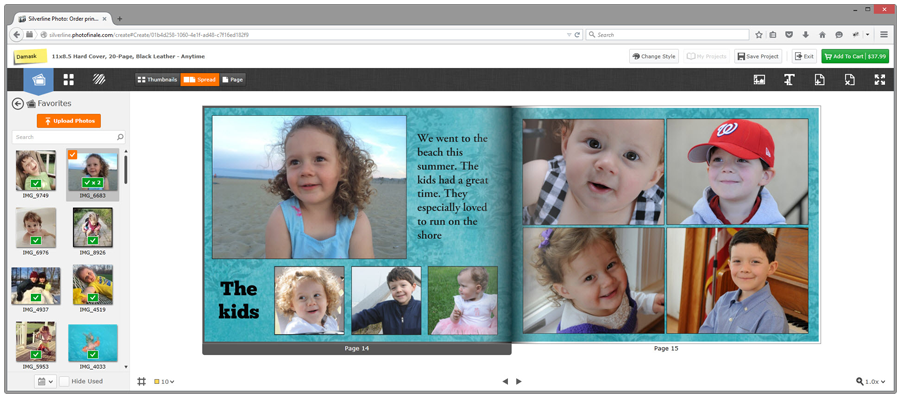Click the Damask sticky note label
Image resolution: width=900 pixels, height=400 pixels.
pos(30,56)
